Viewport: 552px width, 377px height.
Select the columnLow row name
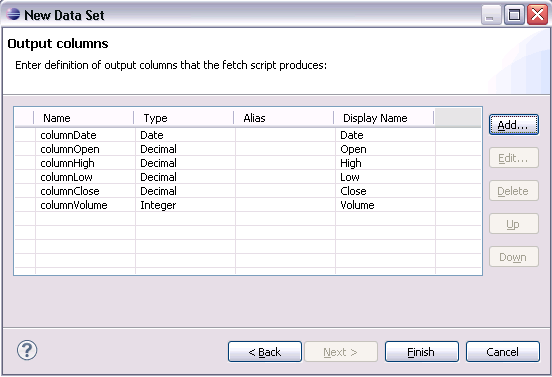[66, 177]
